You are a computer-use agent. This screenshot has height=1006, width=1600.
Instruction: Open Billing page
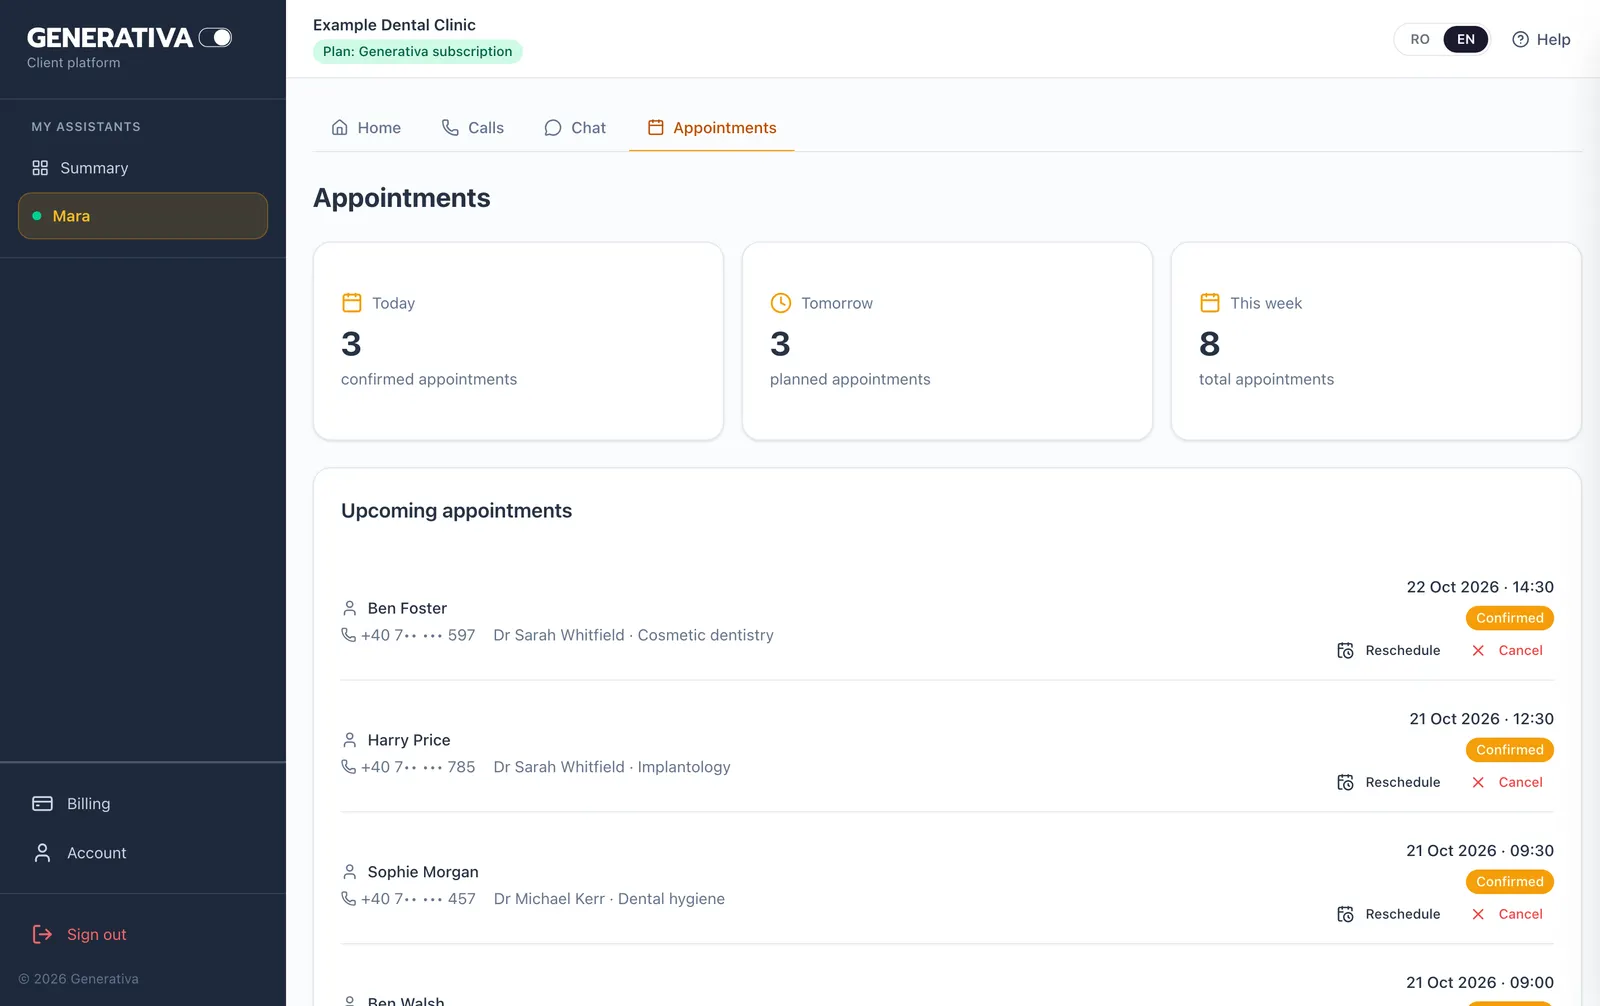pyautogui.click(x=143, y=804)
